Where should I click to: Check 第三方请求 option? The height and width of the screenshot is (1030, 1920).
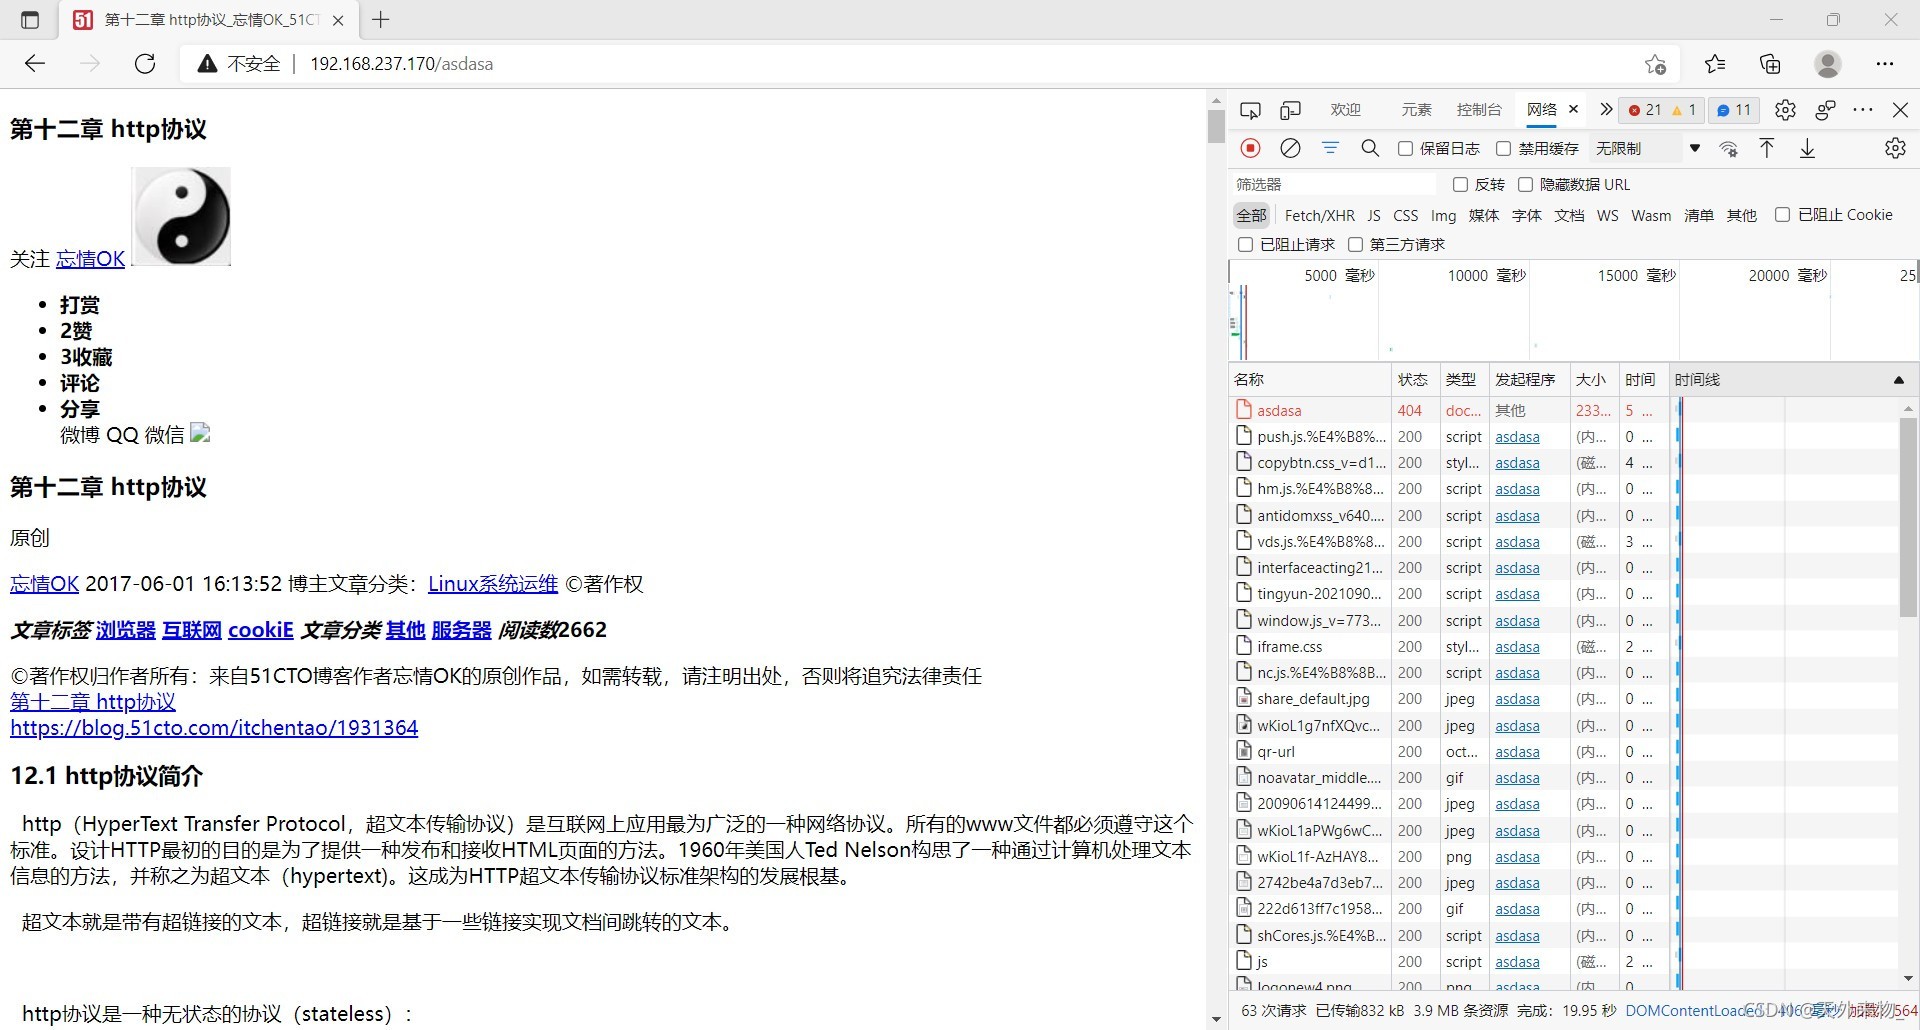click(x=1355, y=245)
